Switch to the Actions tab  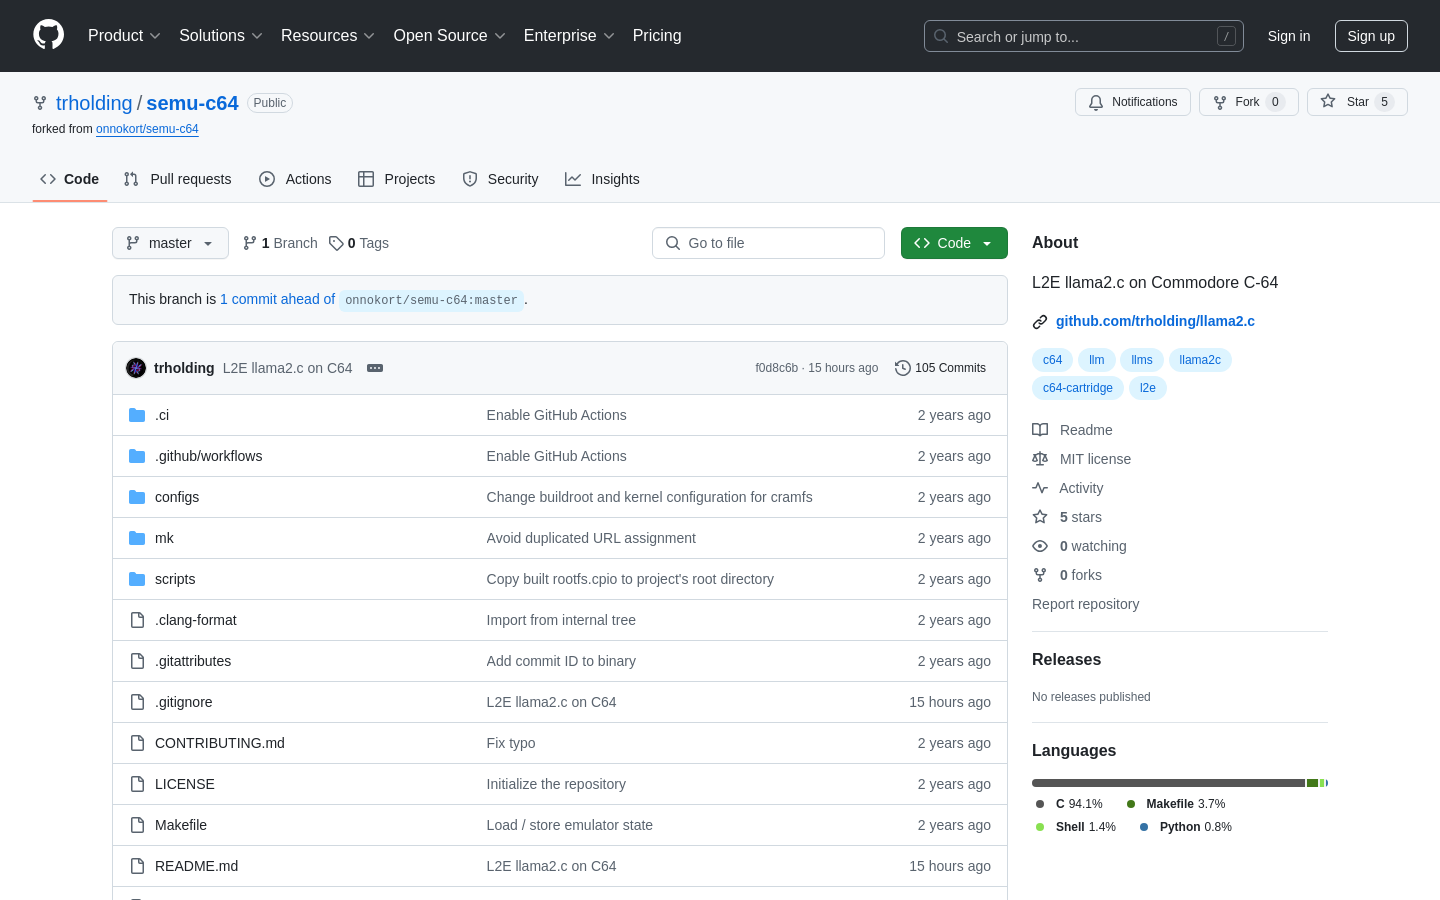pyautogui.click(x=295, y=179)
